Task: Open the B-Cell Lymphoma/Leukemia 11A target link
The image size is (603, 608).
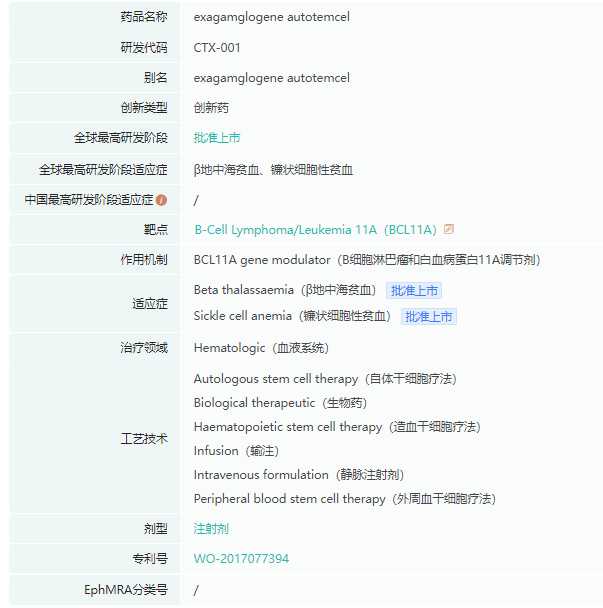Action: point(315,230)
